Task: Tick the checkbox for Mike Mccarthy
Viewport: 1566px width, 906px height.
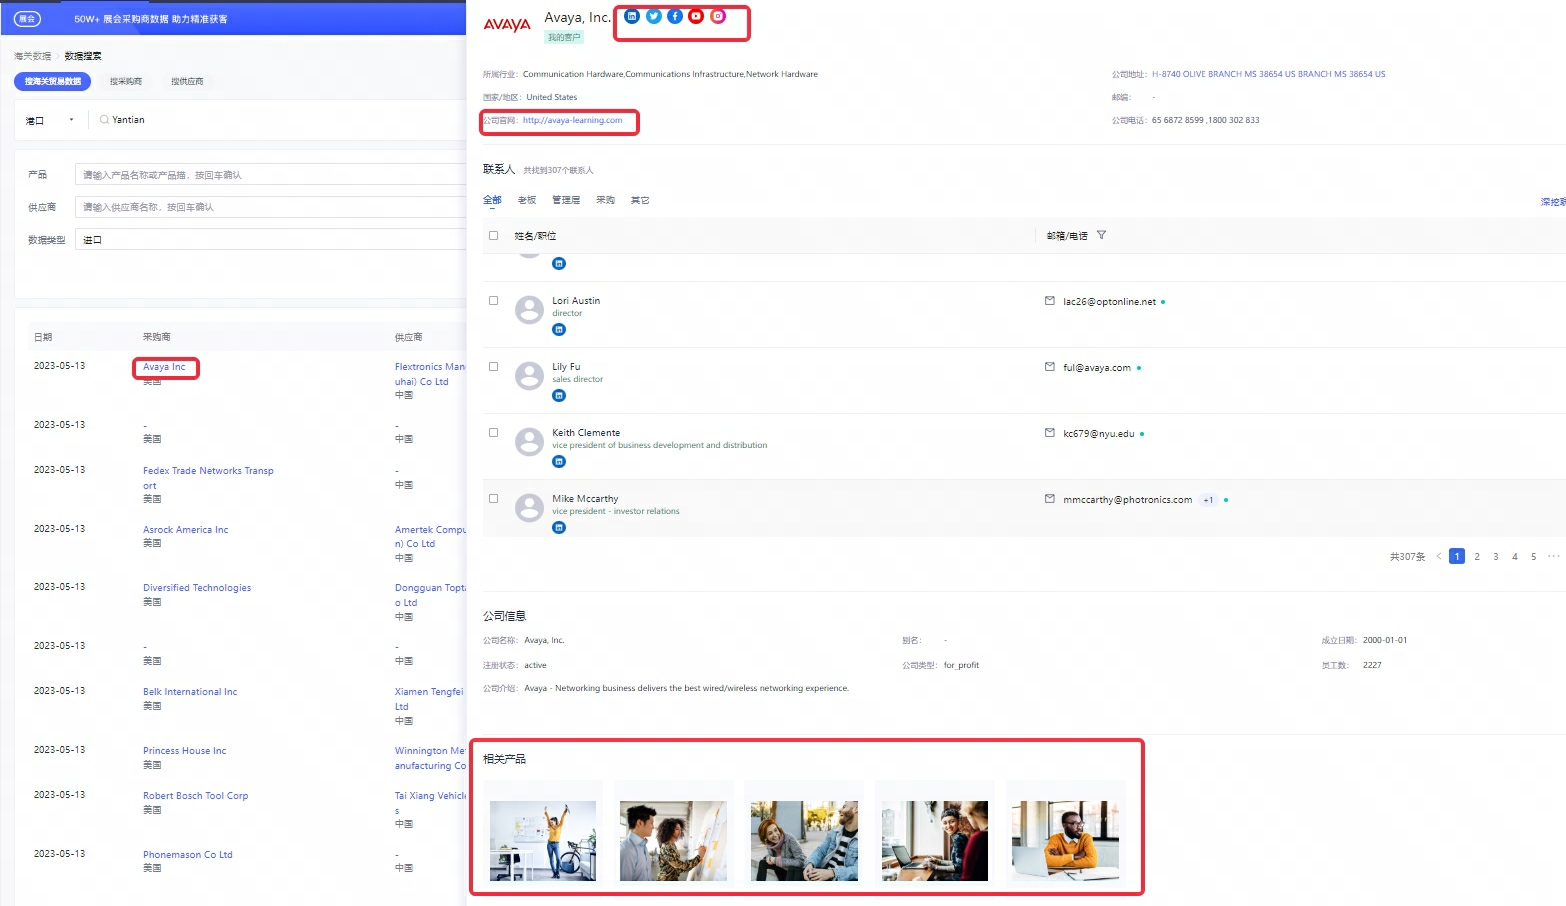Action: [x=493, y=499]
